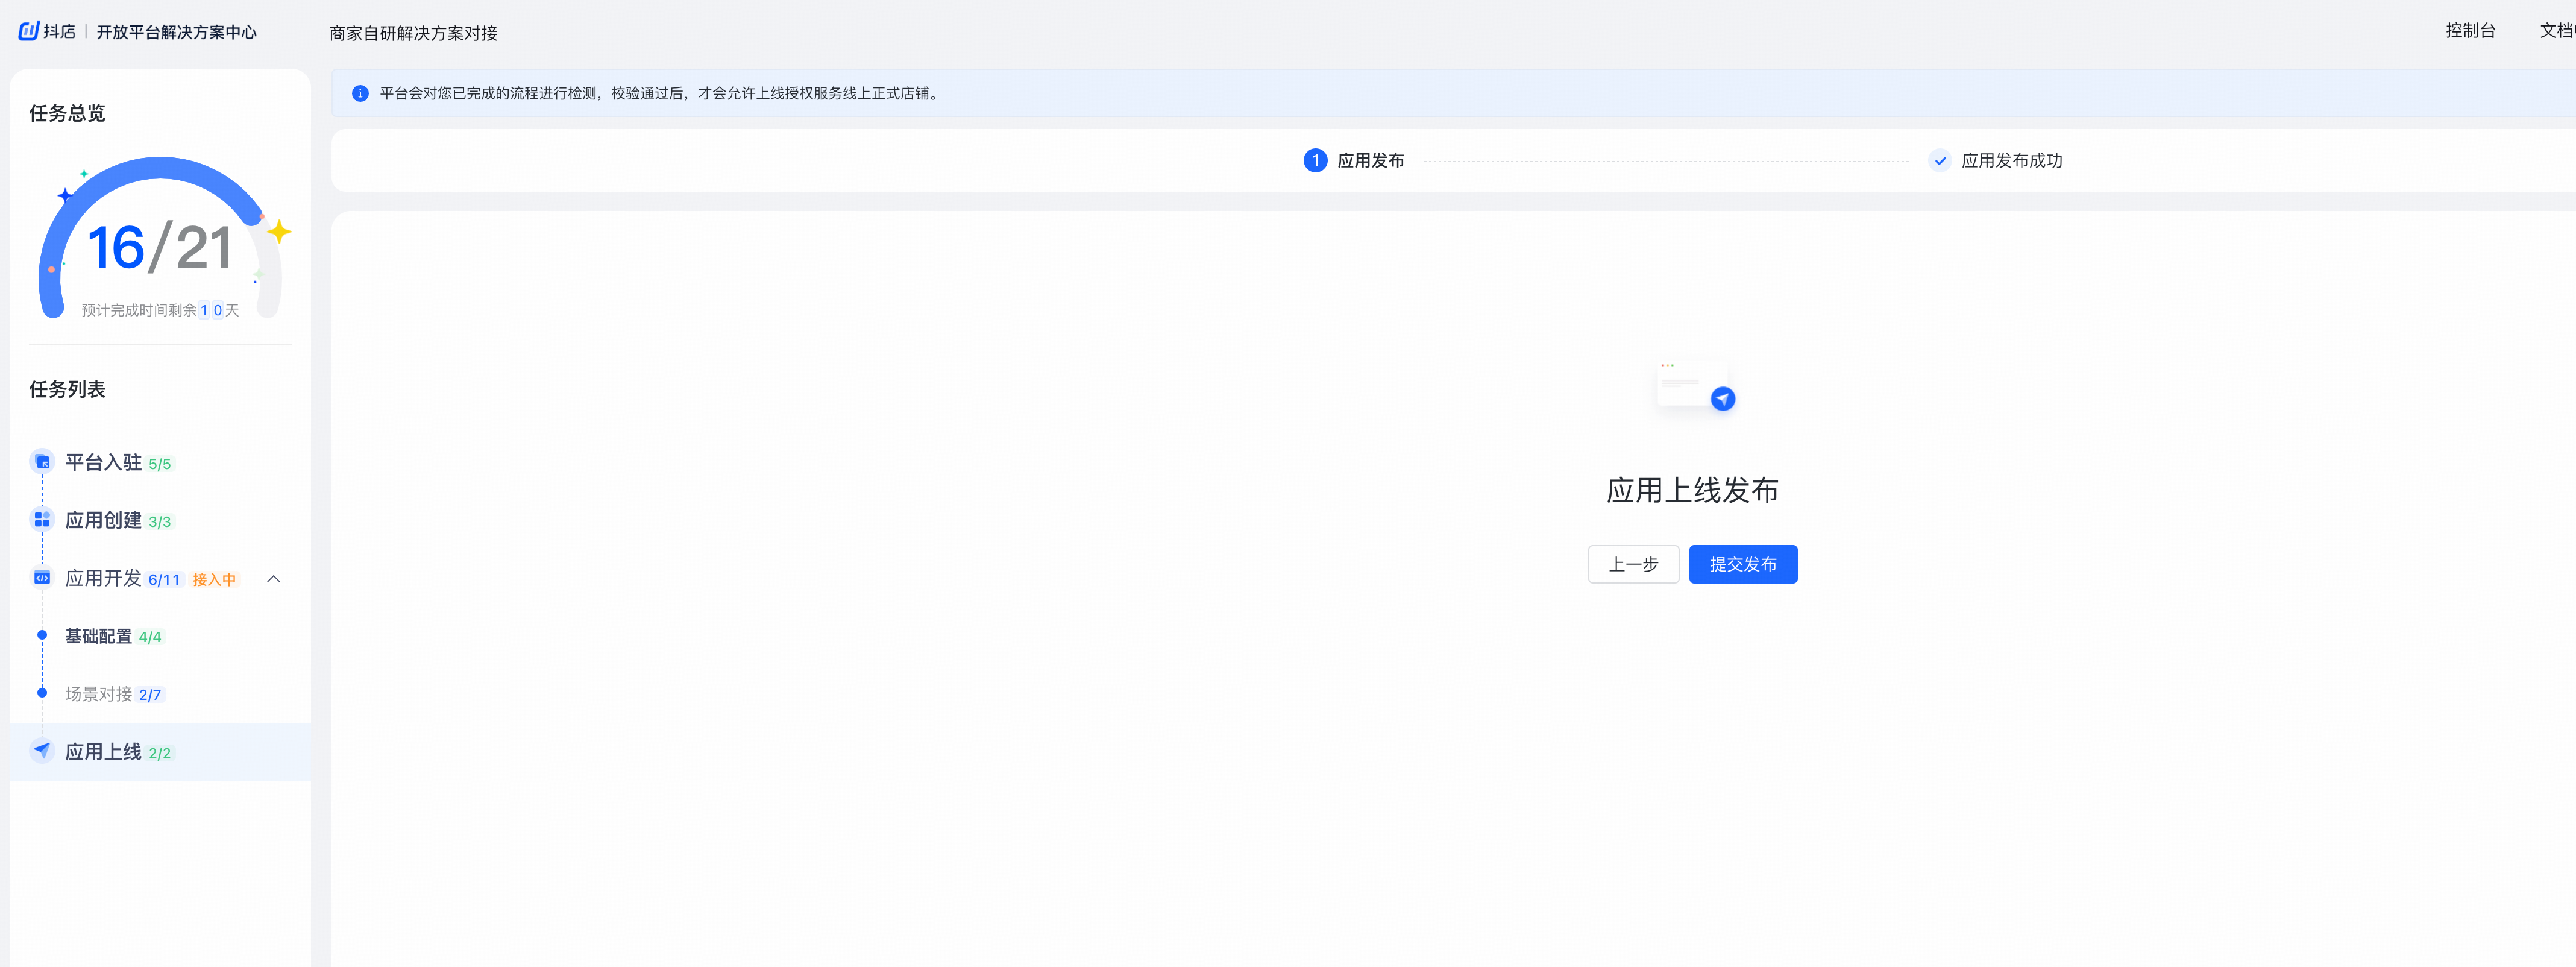
Task: Click the 上一步 button
Action: [1633, 564]
